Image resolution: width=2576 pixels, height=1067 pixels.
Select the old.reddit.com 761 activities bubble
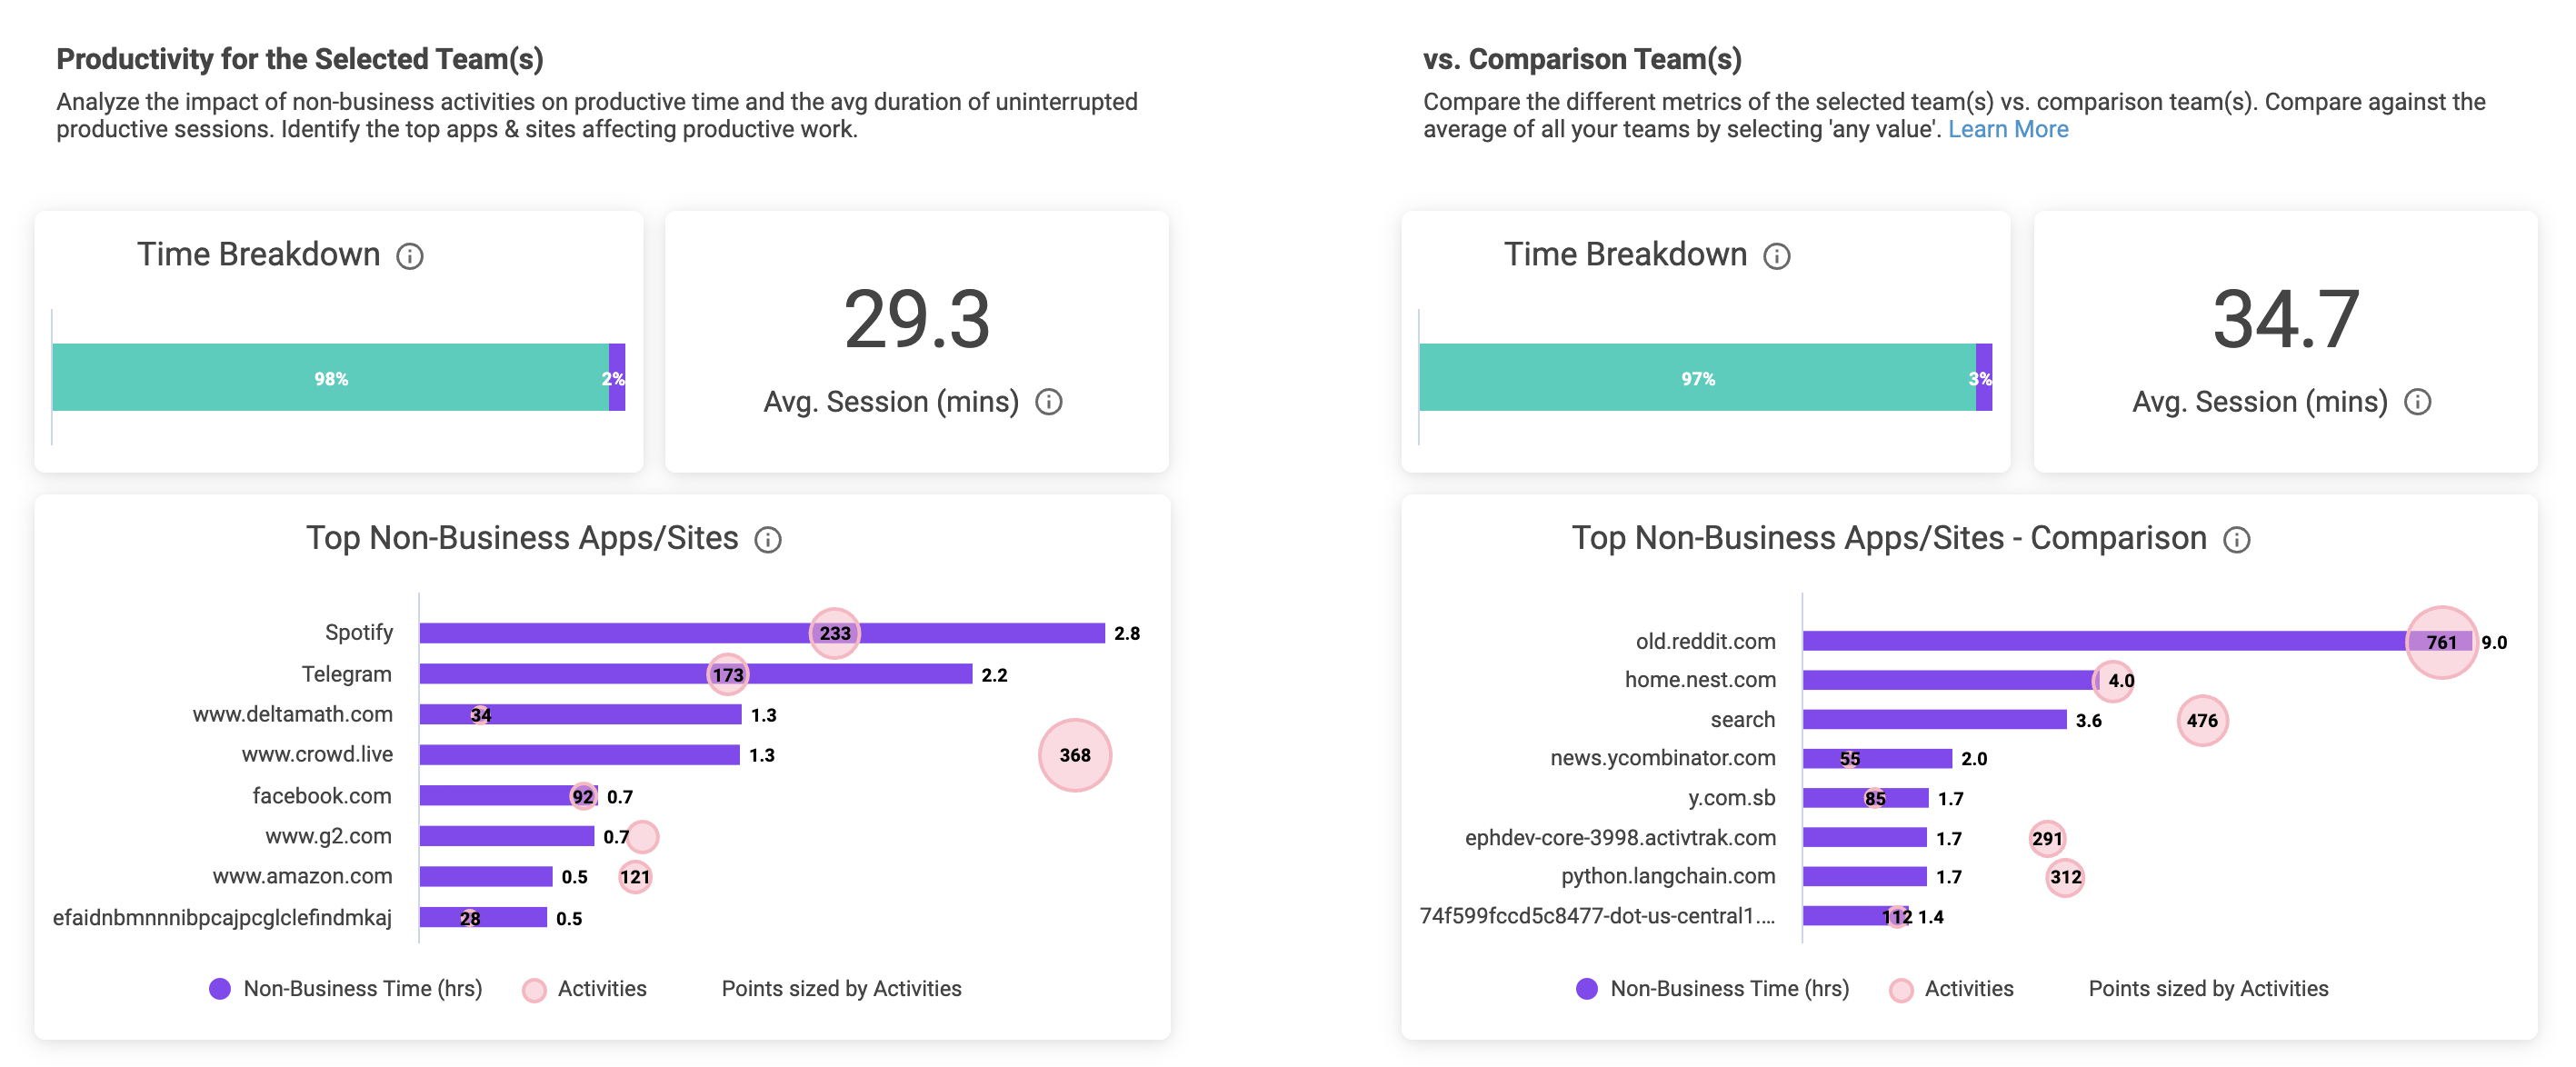point(2440,642)
